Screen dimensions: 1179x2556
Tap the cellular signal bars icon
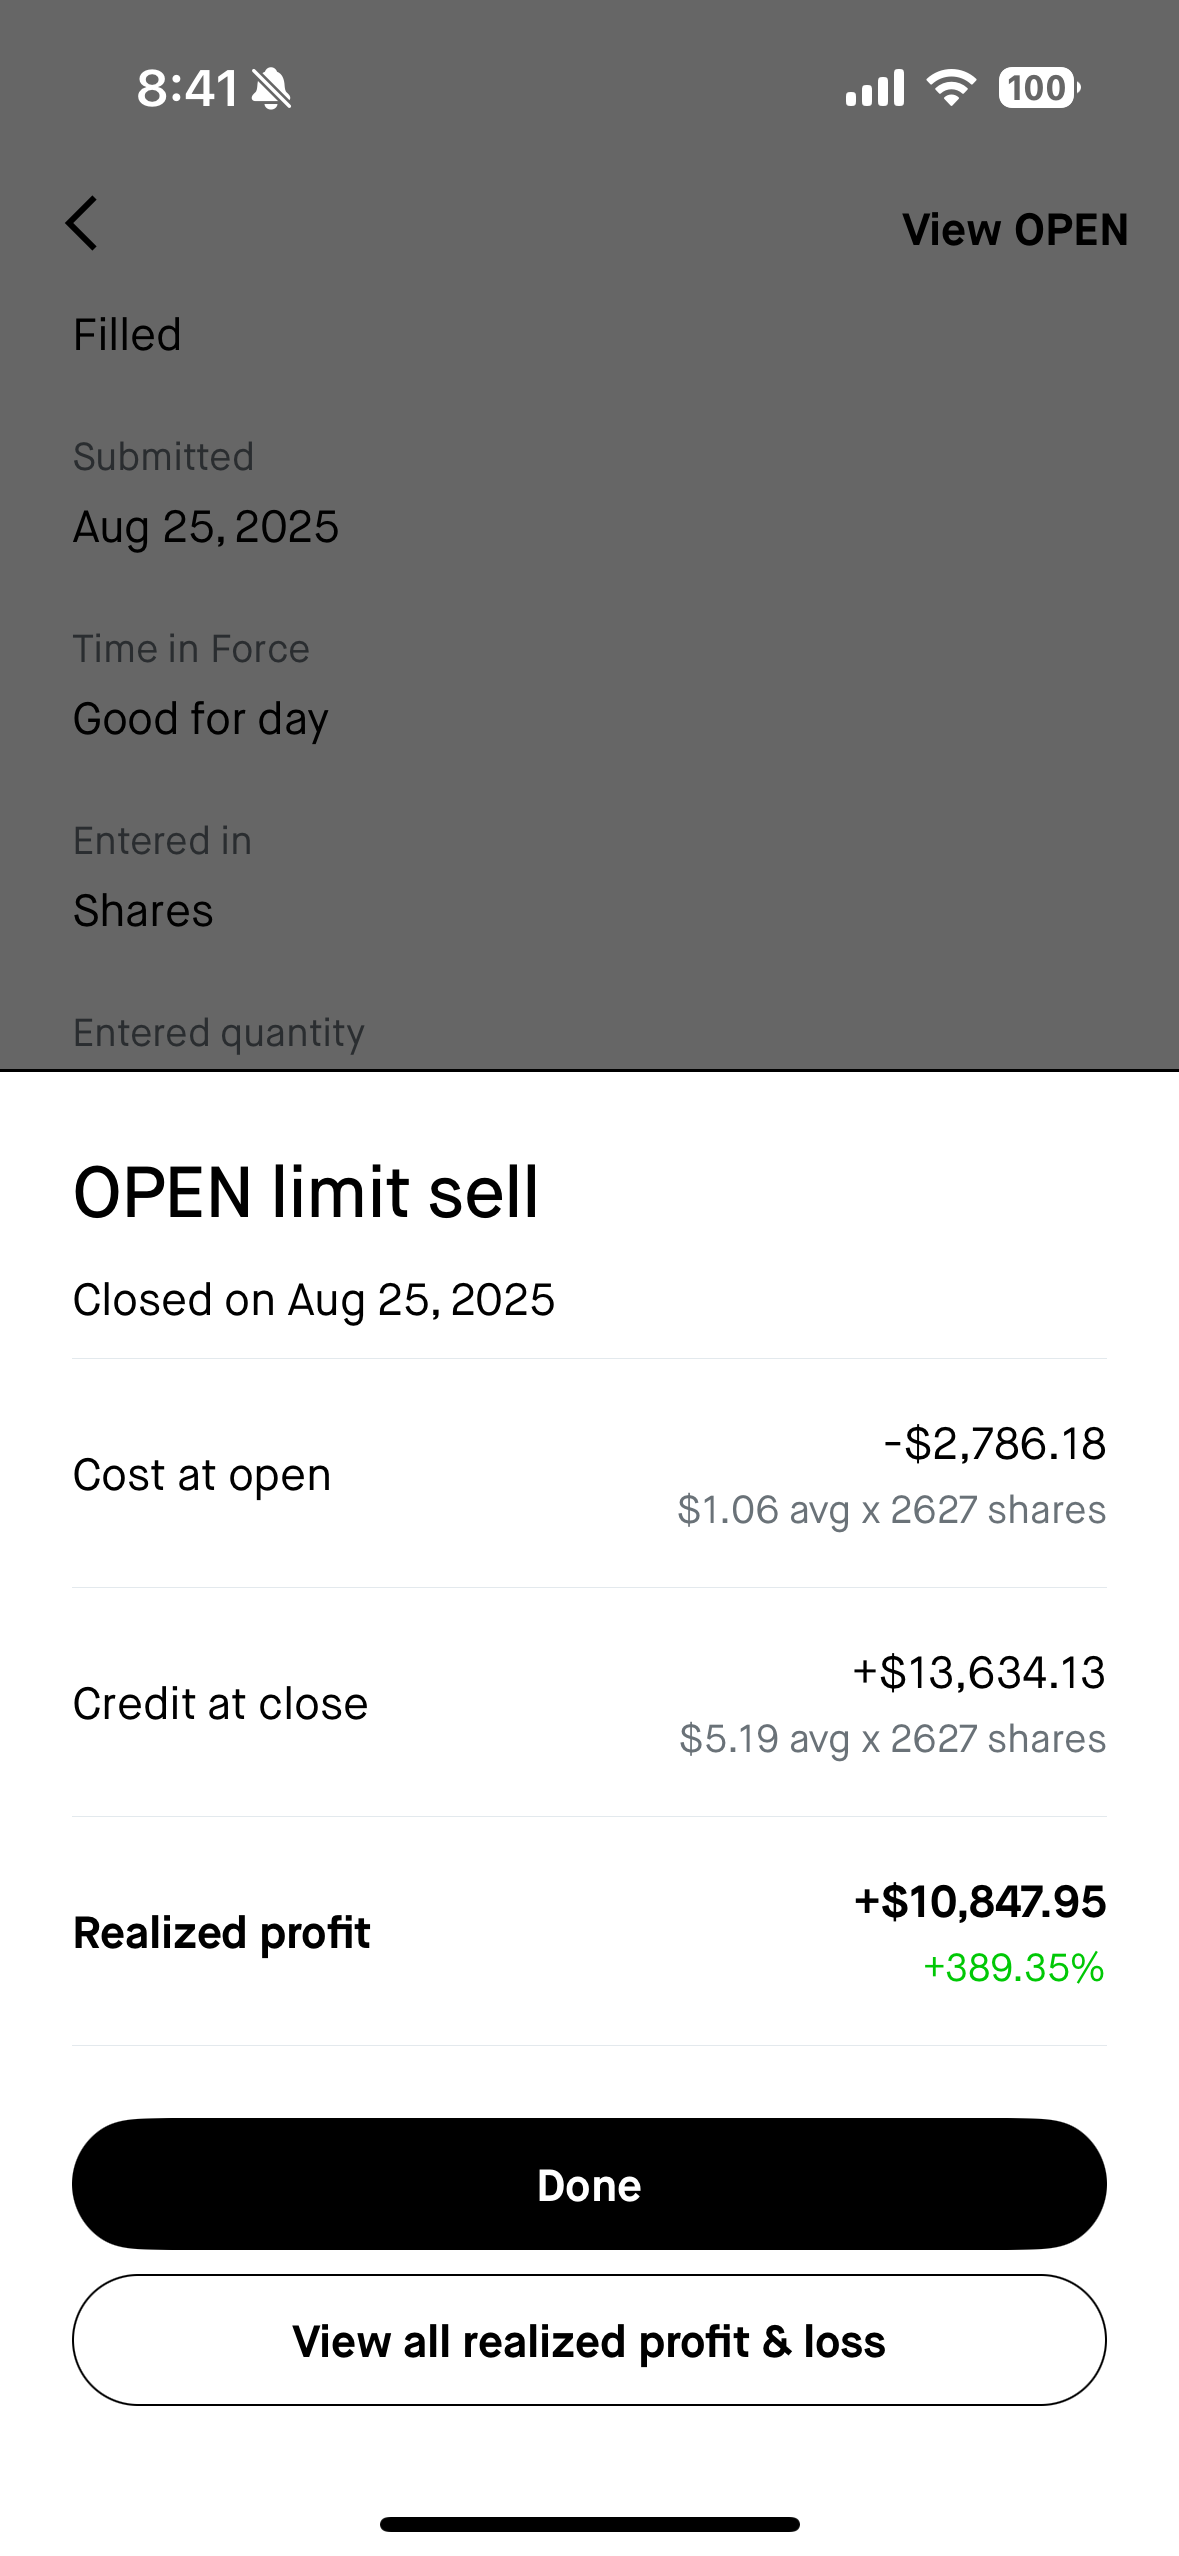tap(875, 88)
